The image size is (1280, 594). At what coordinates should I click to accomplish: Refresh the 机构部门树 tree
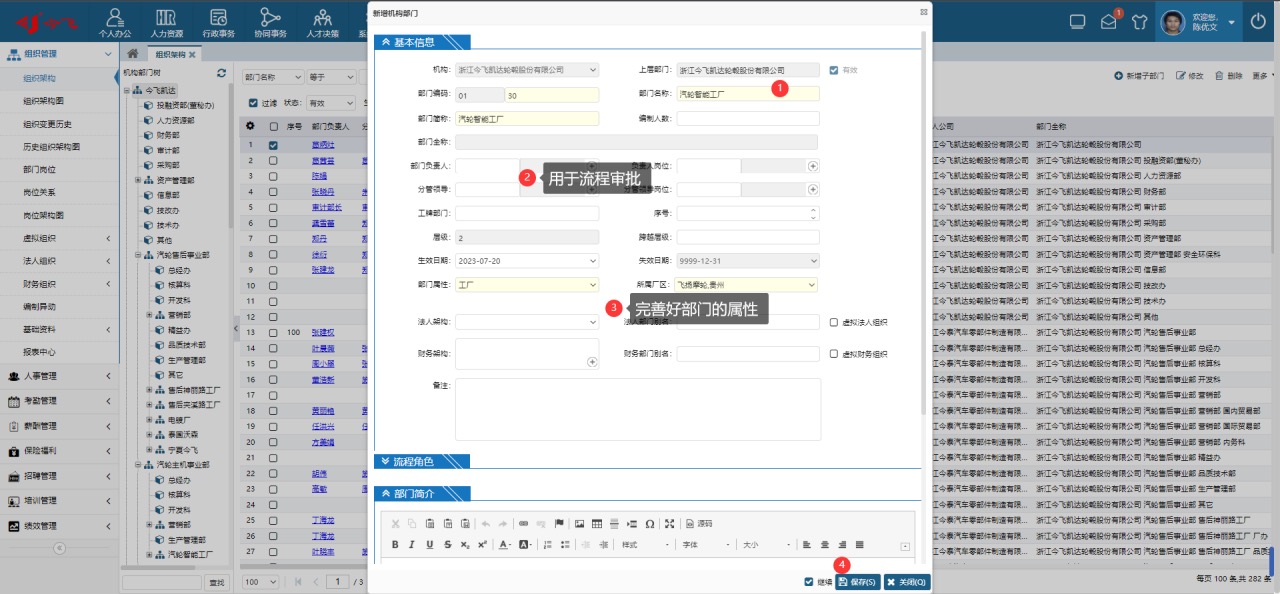pyautogui.click(x=221, y=73)
